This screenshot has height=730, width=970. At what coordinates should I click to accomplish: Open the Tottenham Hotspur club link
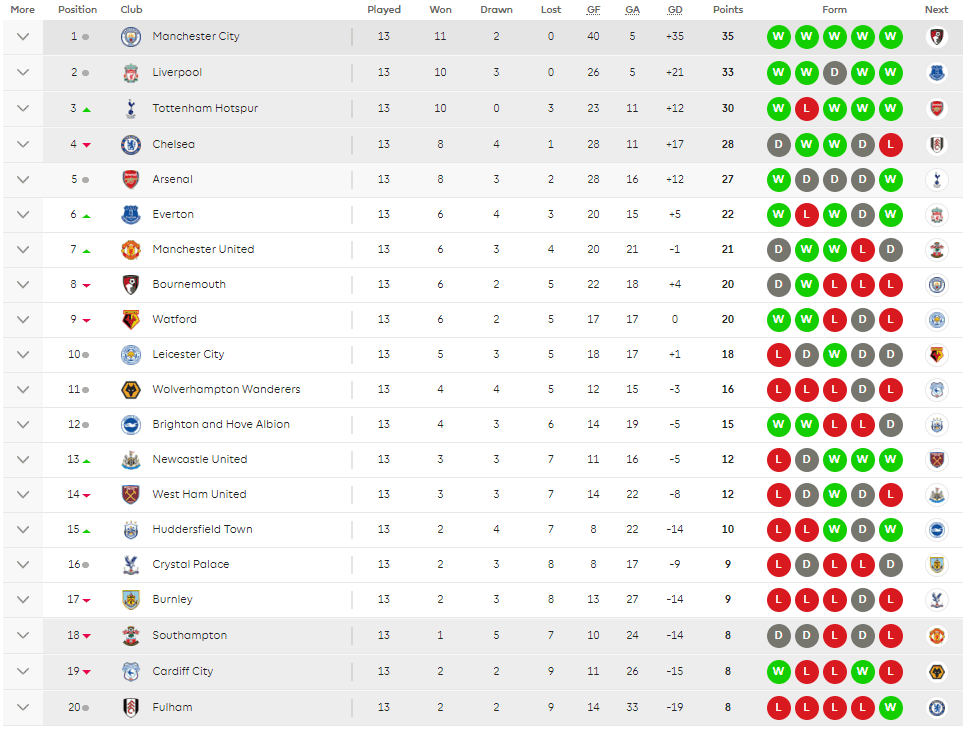coord(205,108)
